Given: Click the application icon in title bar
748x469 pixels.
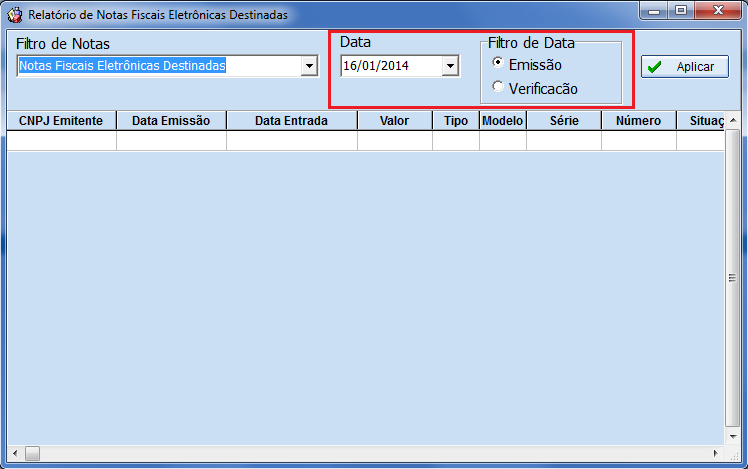Looking at the screenshot, I should pos(15,15).
